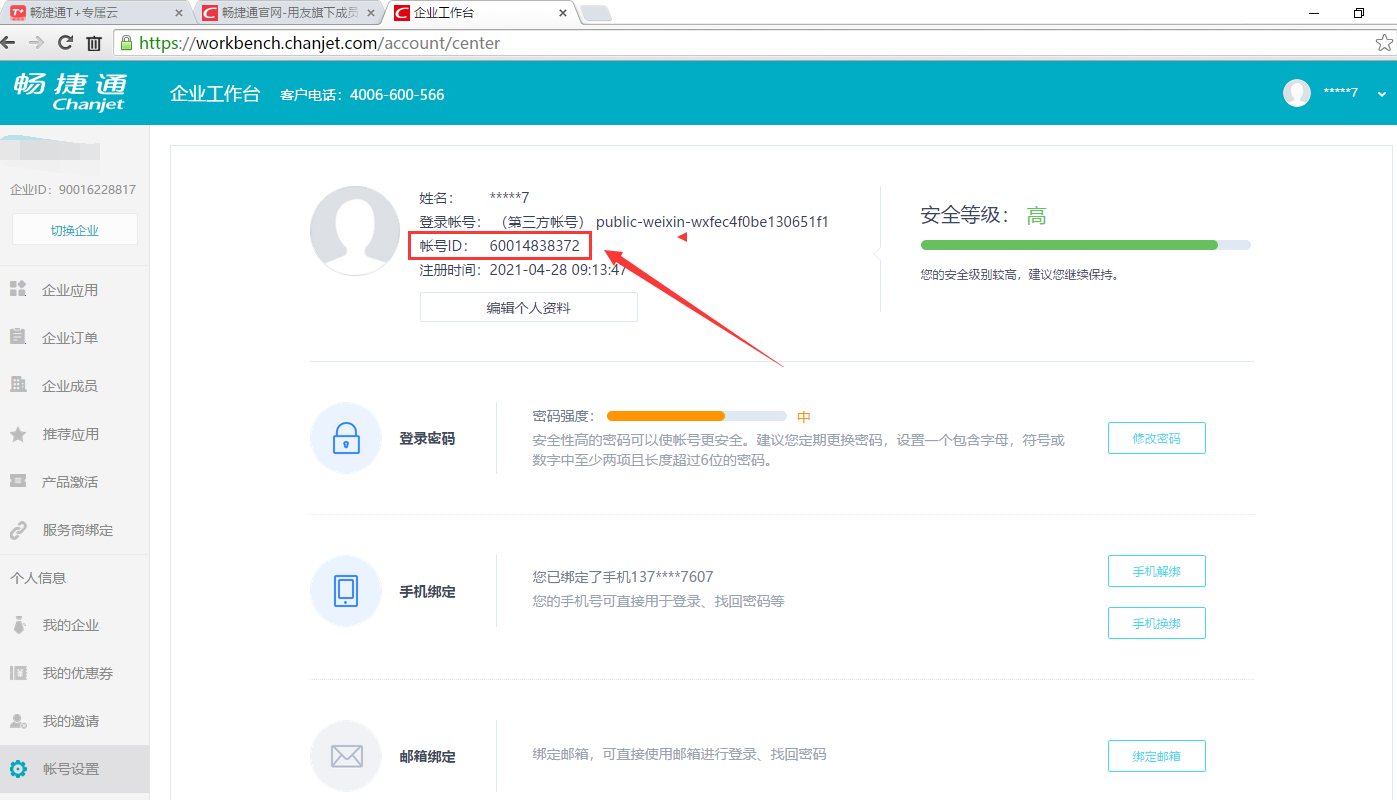Click the Chanjet 畅捷通 logo
Viewport: 1397px width, 800px height.
coord(70,91)
